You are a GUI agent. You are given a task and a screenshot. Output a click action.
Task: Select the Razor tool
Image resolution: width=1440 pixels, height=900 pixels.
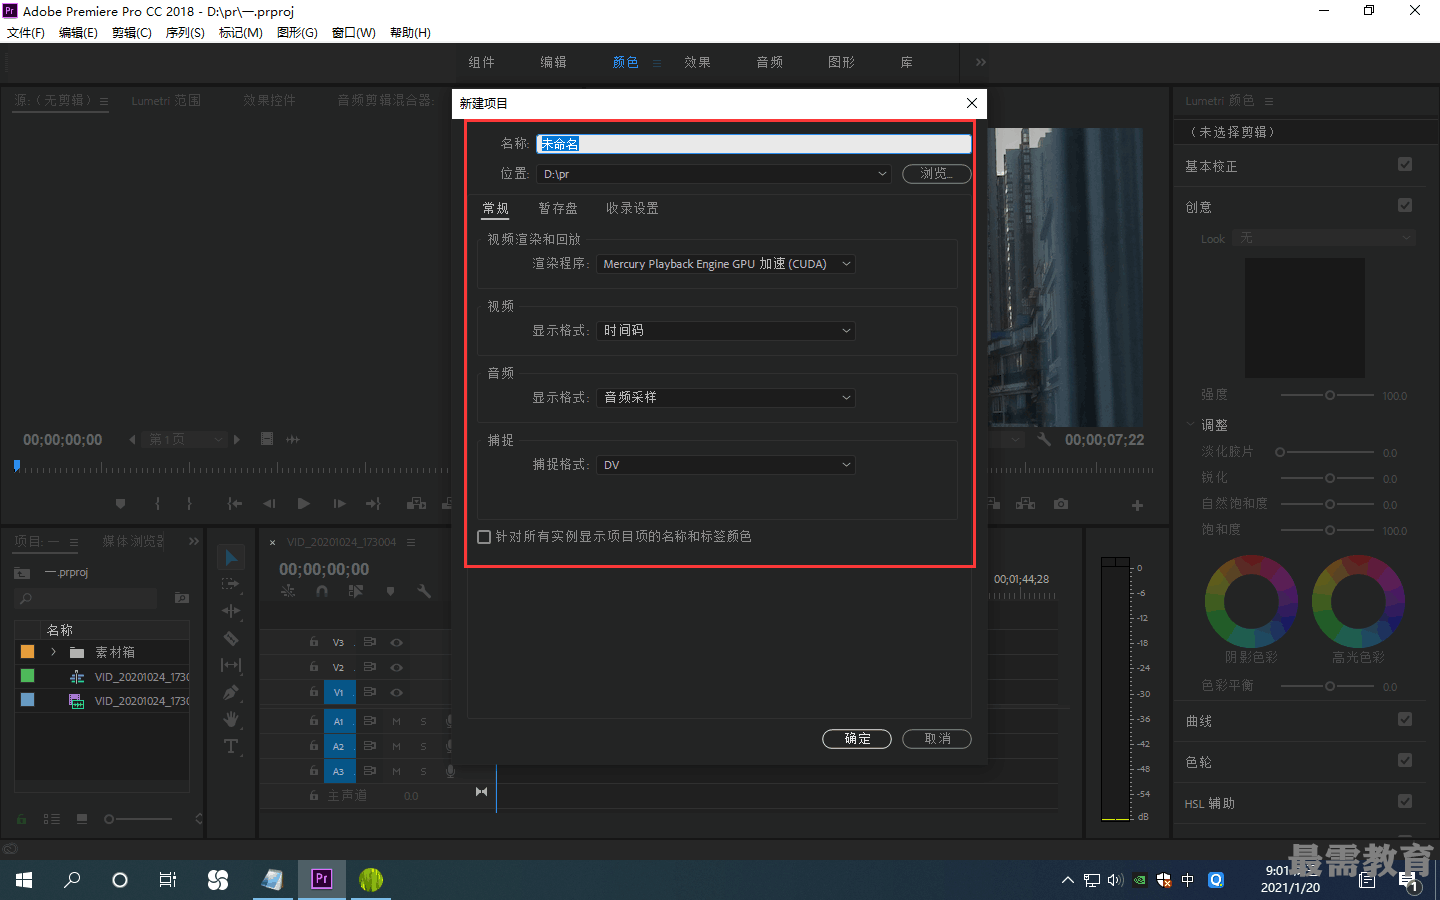pos(231,638)
